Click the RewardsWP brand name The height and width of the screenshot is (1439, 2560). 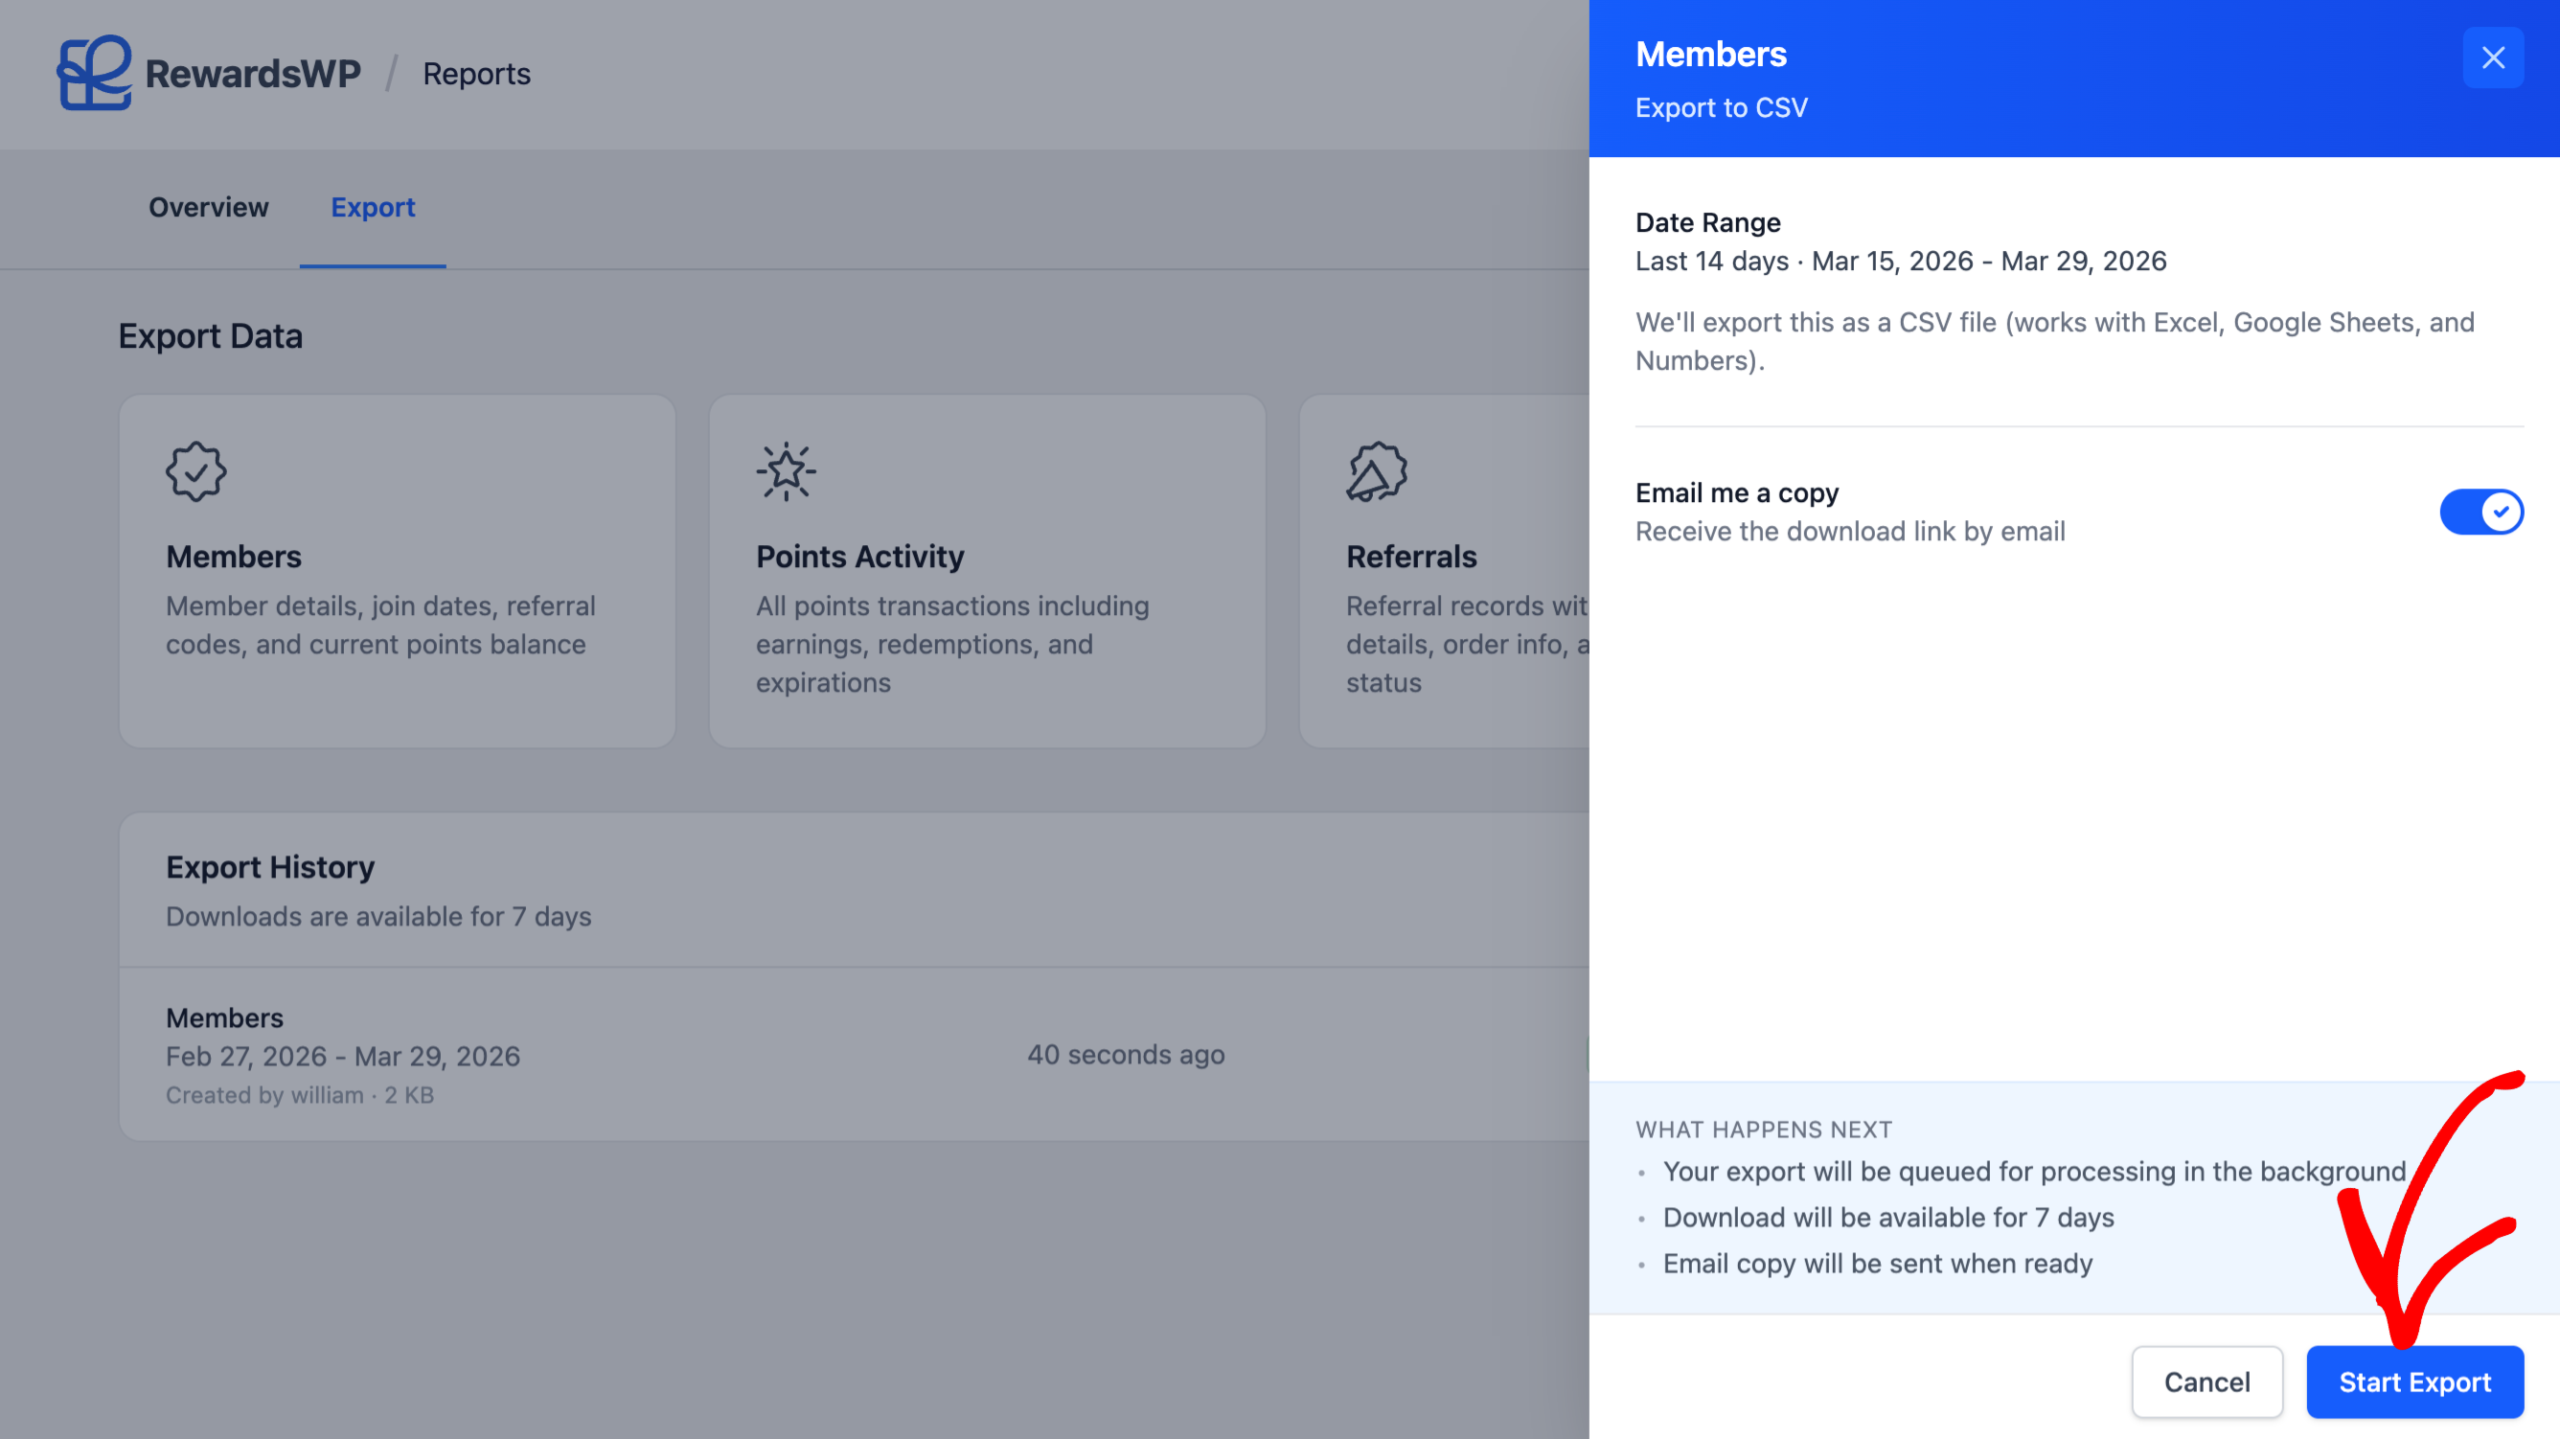[x=253, y=74]
